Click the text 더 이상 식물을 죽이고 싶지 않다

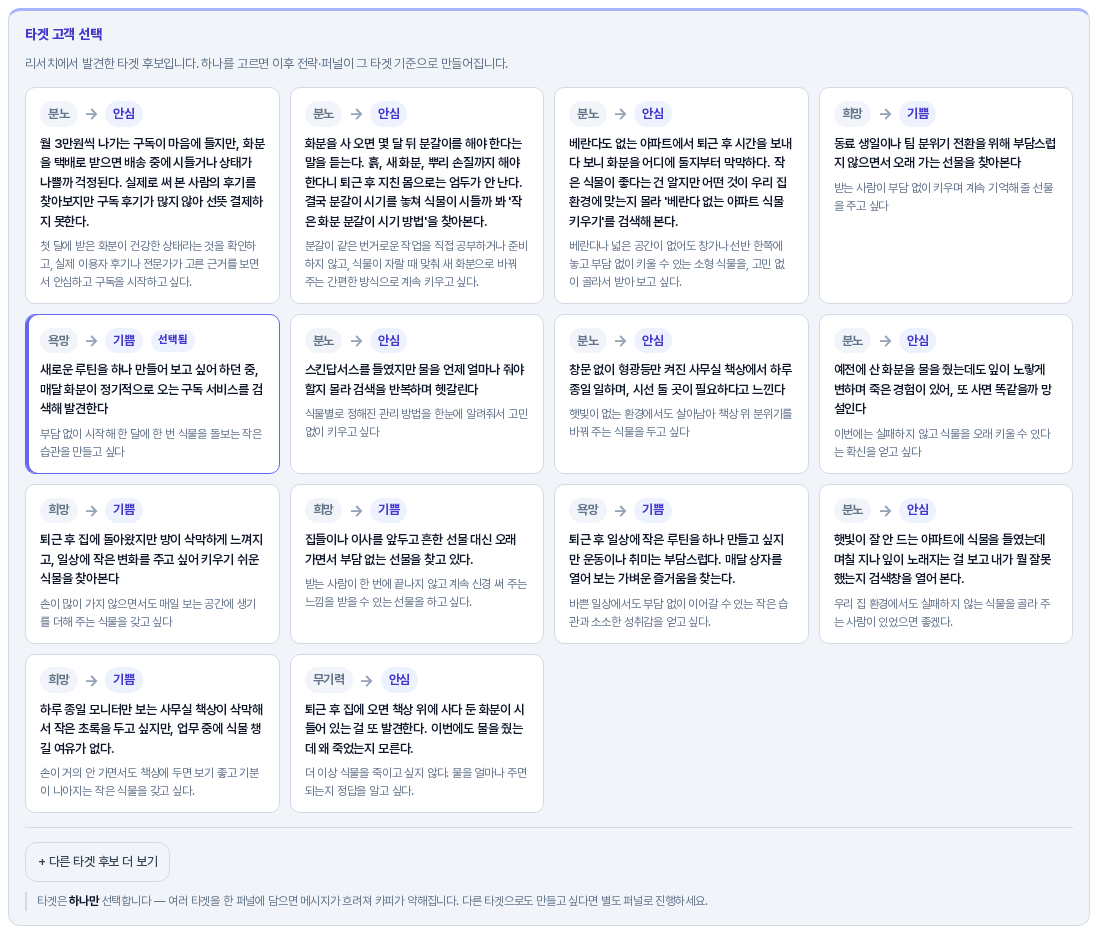pyautogui.click(x=416, y=782)
